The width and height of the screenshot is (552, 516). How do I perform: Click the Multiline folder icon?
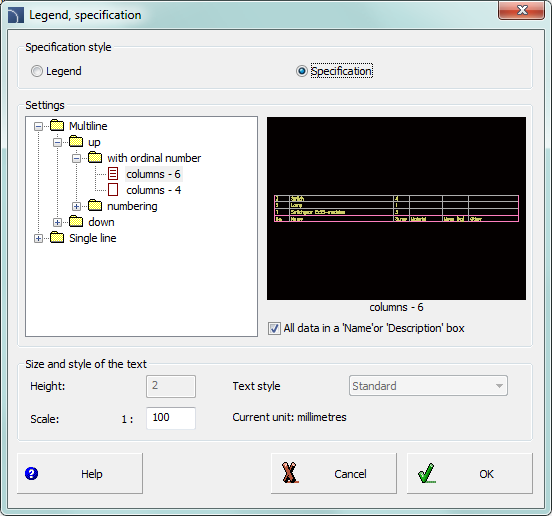[x=57, y=125]
